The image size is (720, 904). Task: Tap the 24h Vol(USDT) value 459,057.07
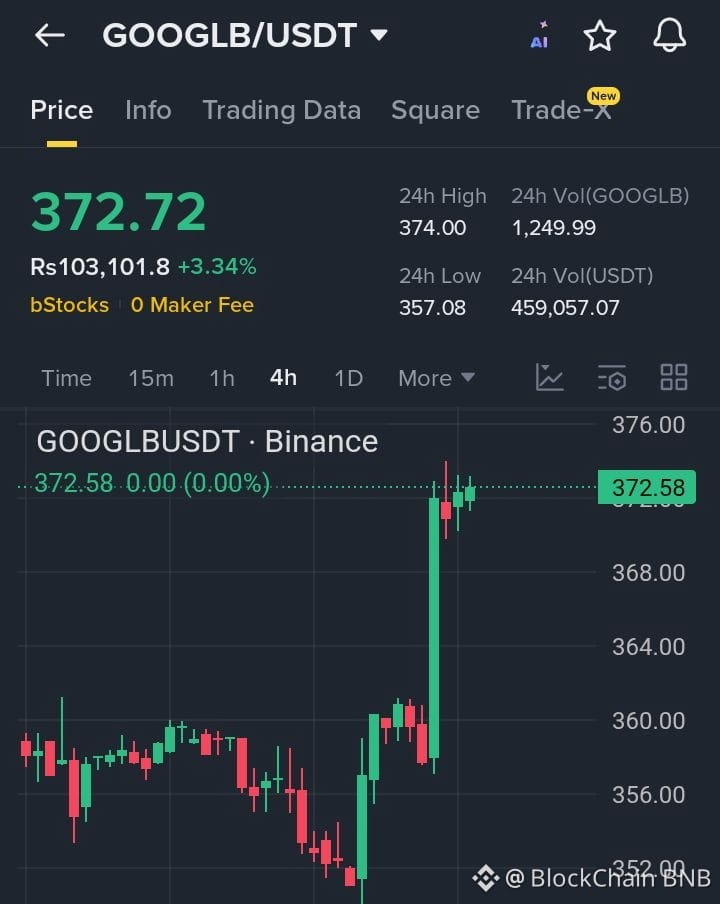(565, 308)
